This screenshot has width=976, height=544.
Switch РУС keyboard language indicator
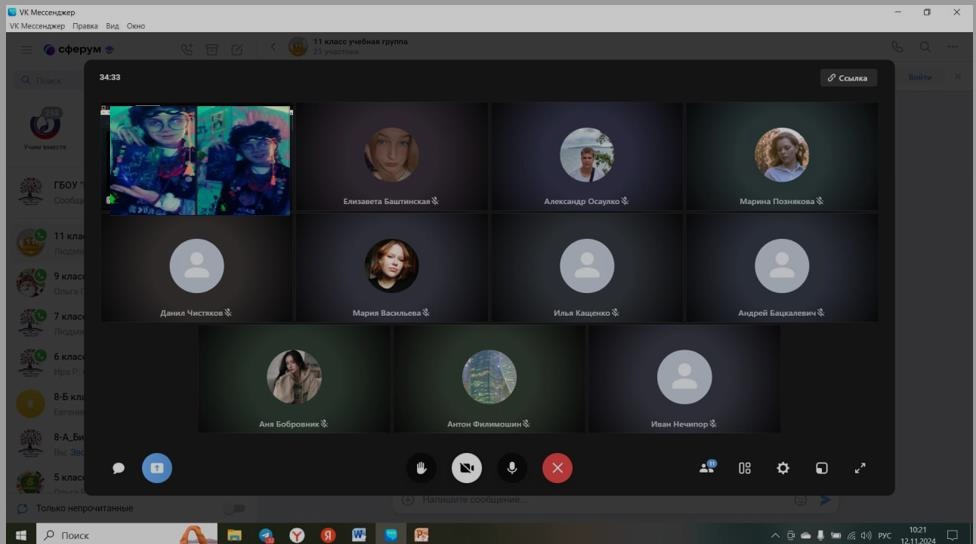[884, 535]
